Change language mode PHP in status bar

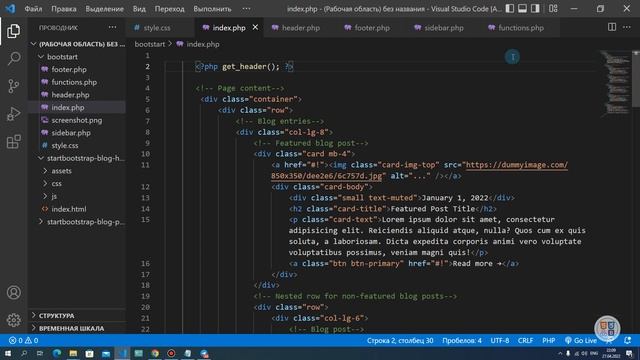548,340
